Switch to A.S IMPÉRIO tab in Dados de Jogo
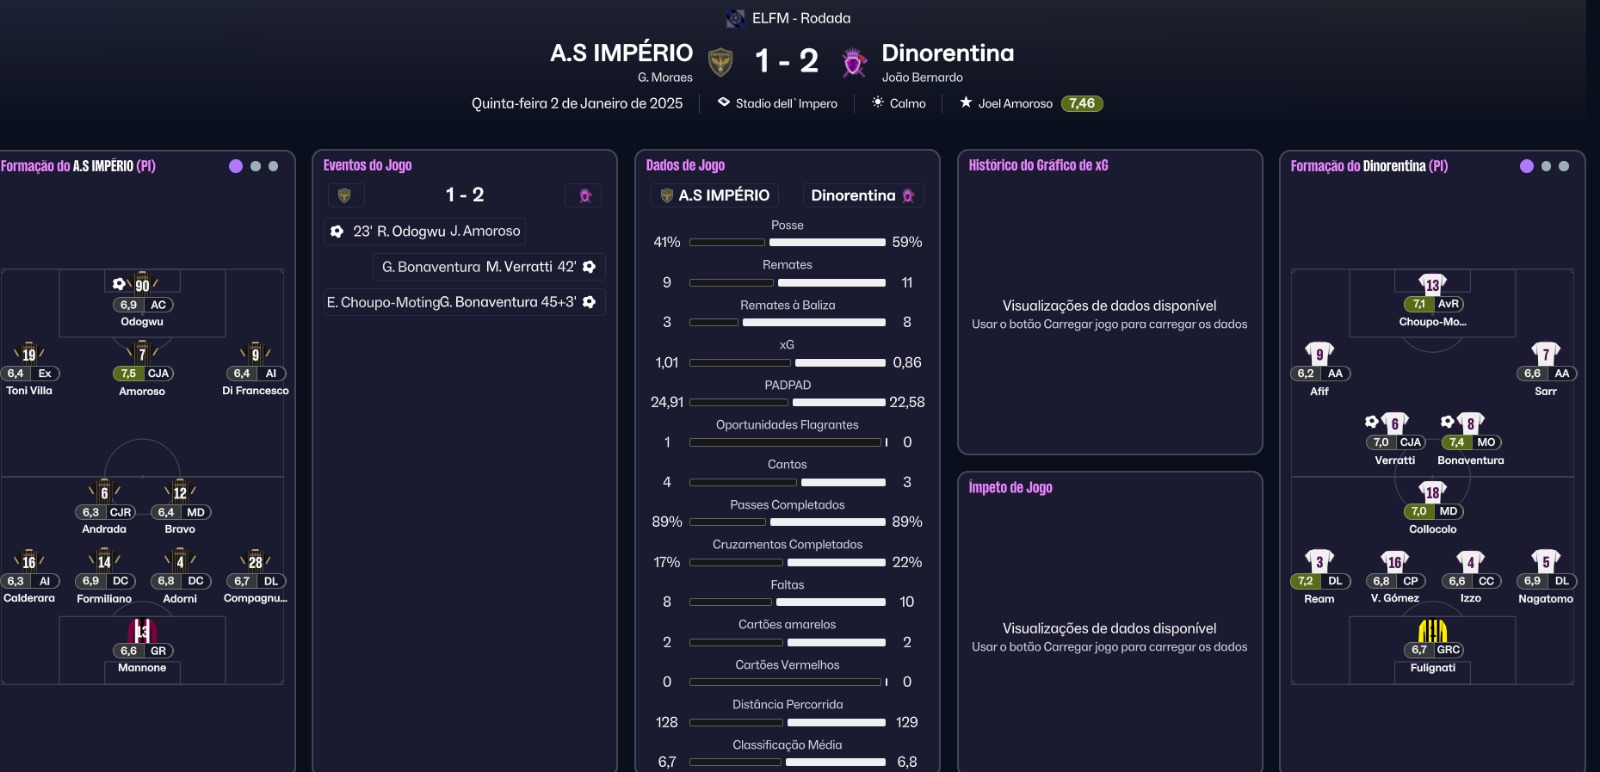Screen dimensions: 1600x772 point(714,195)
